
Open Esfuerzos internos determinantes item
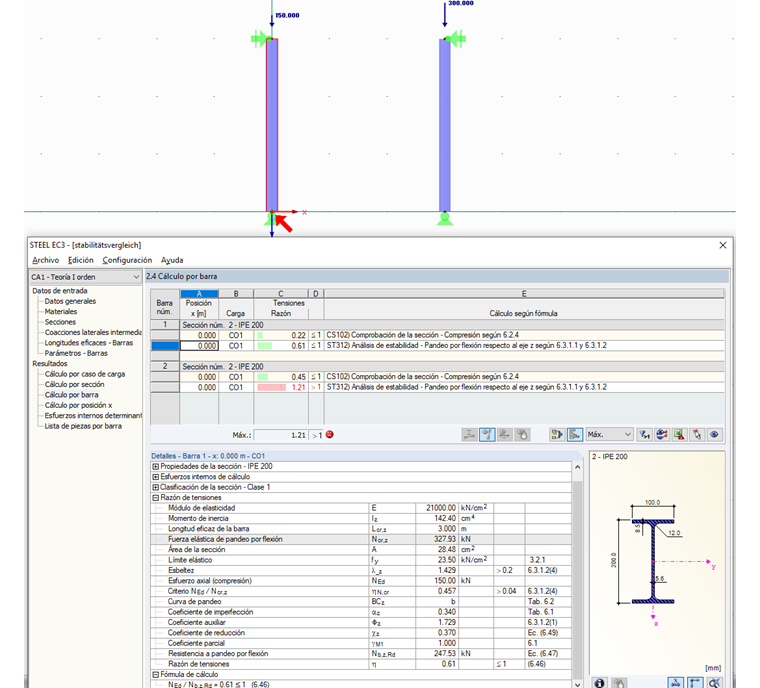(x=93, y=416)
